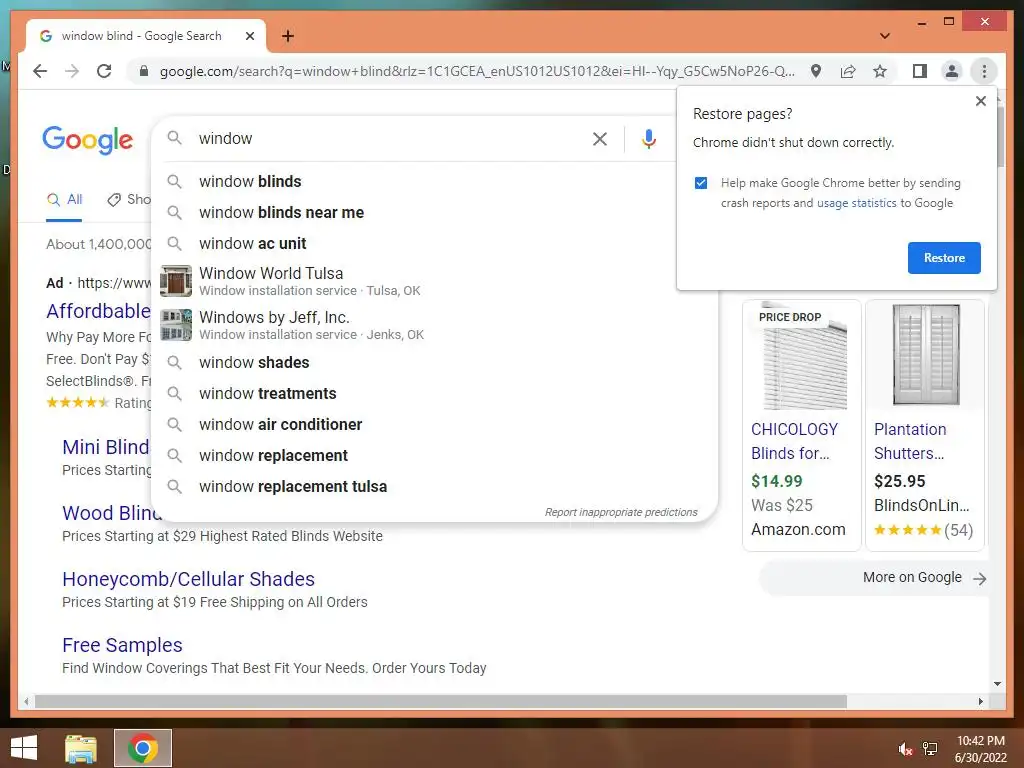Dismiss the Restore pages popup

tap(980, 101)
